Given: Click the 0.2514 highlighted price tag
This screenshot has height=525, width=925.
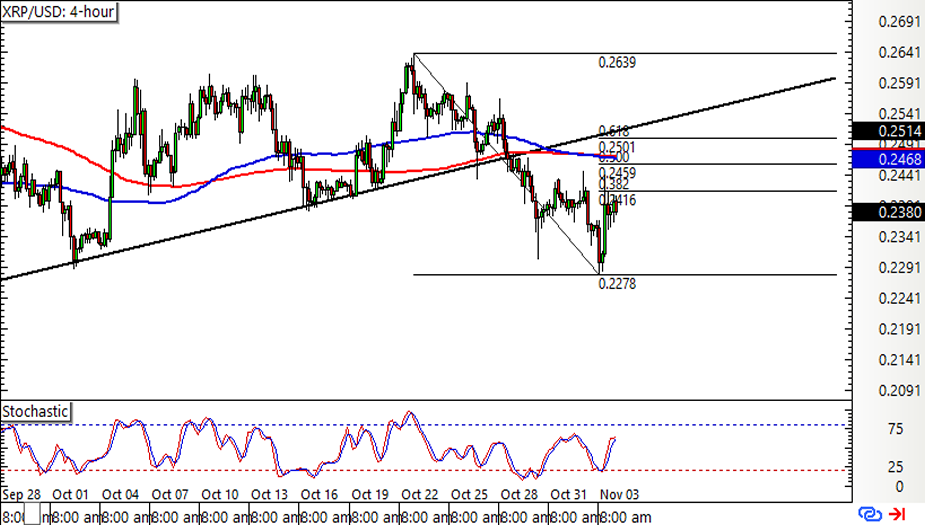Looking at the screenshot, I should click(x=888, y=131).
